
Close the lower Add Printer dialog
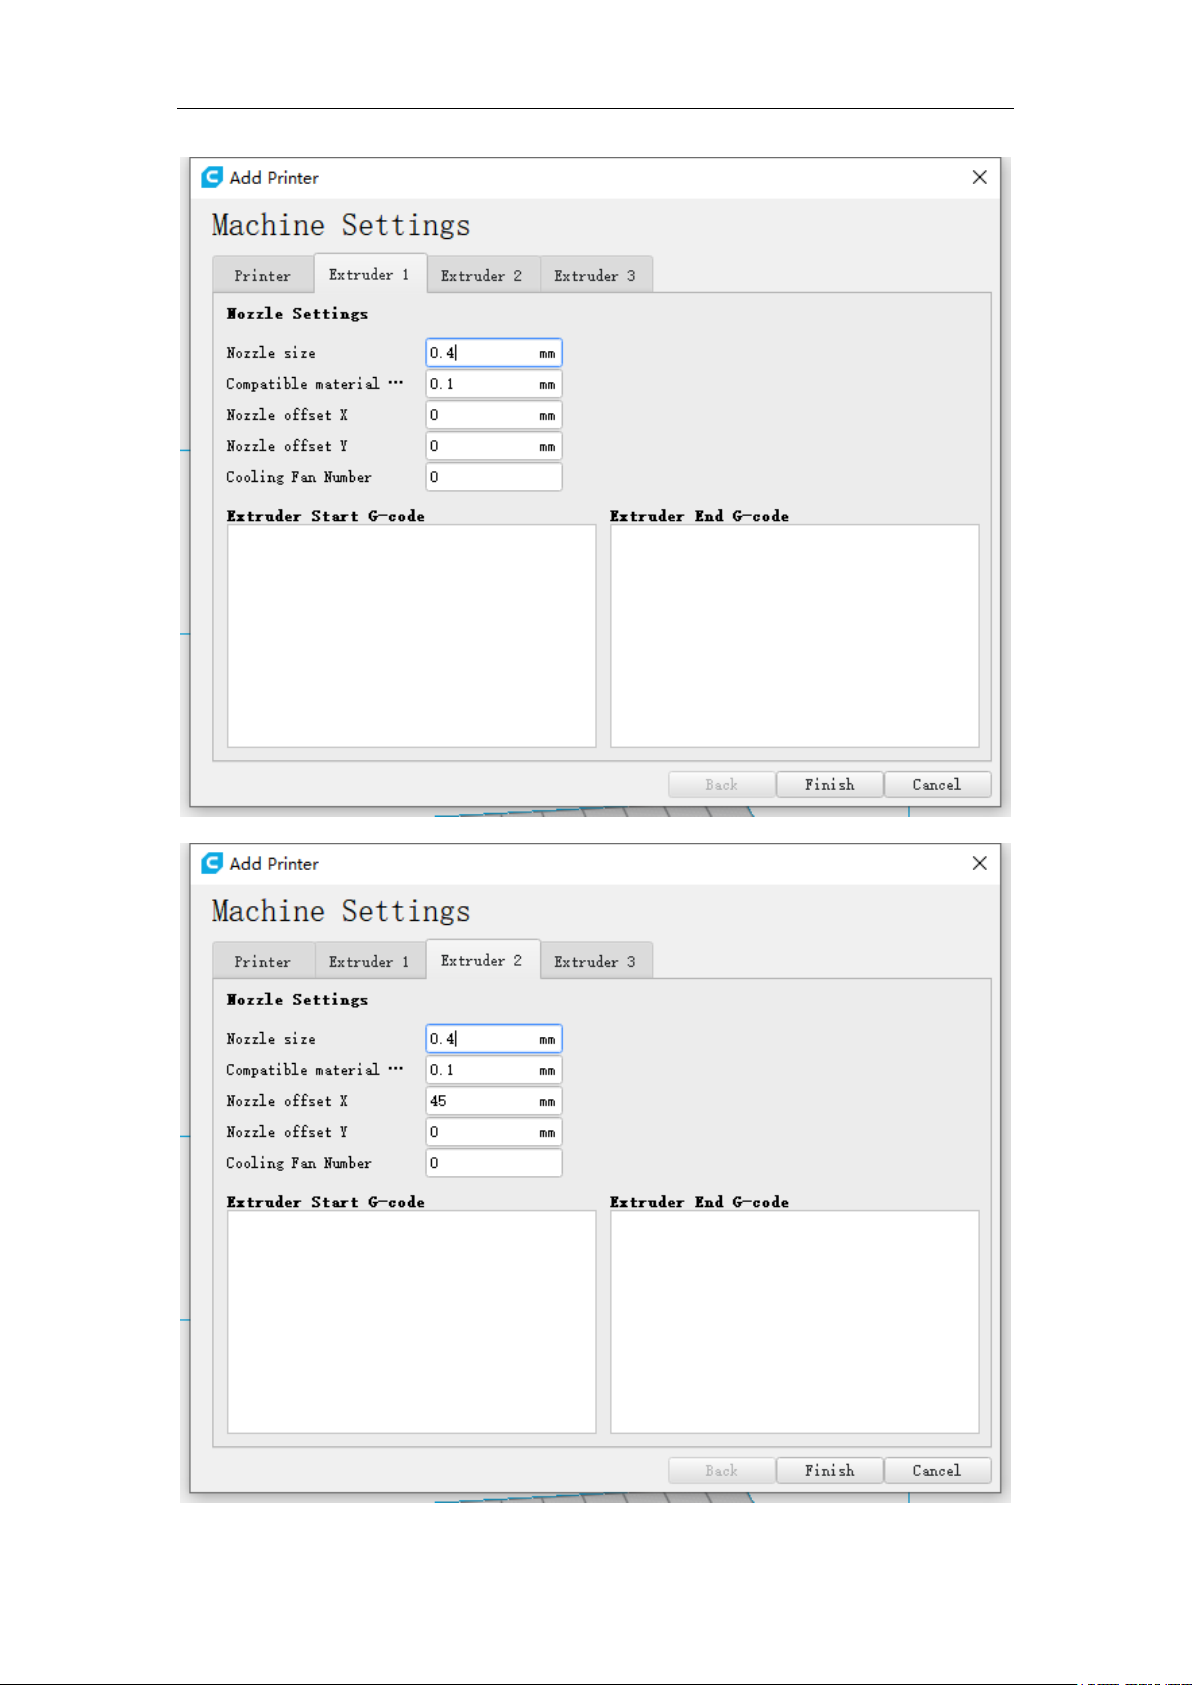coord(980,863)
